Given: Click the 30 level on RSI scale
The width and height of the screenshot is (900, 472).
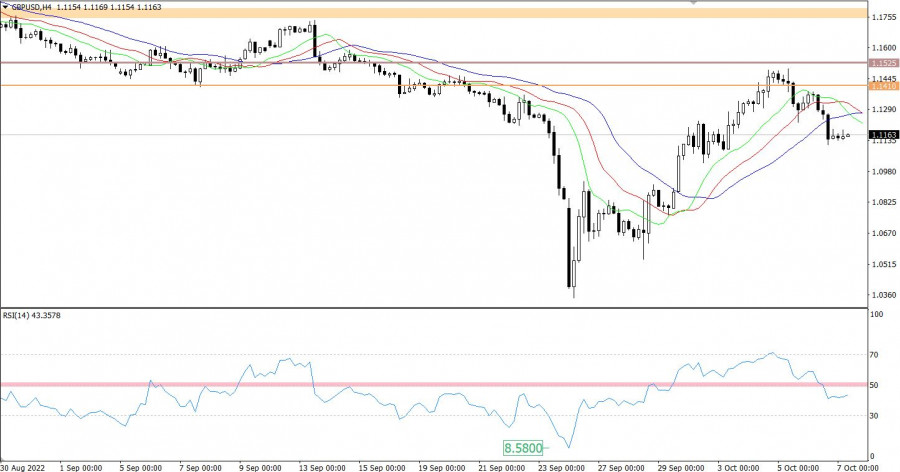Looking at the screenshot, I should (874, 415).
